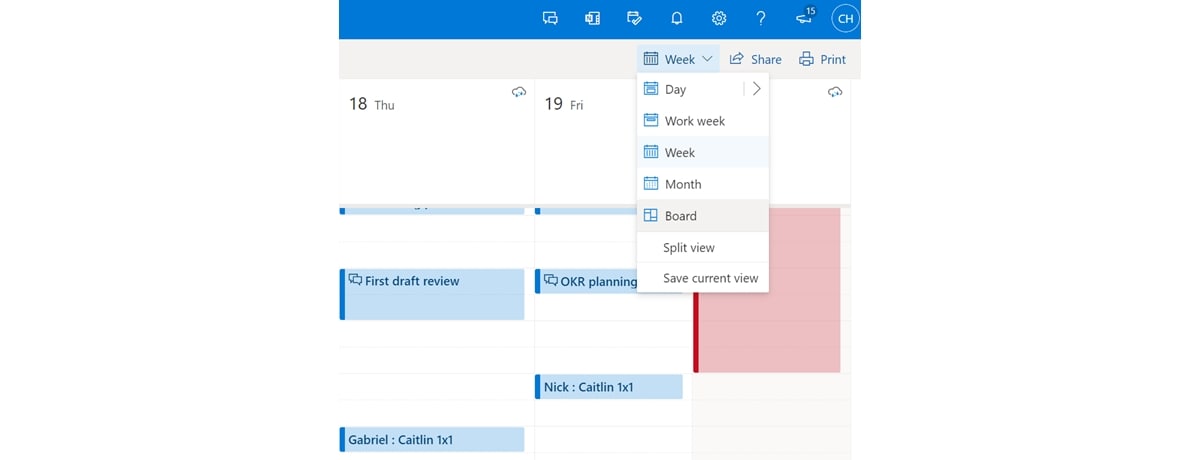Click the Share button

pyautogui.click(x=755, y=59)
